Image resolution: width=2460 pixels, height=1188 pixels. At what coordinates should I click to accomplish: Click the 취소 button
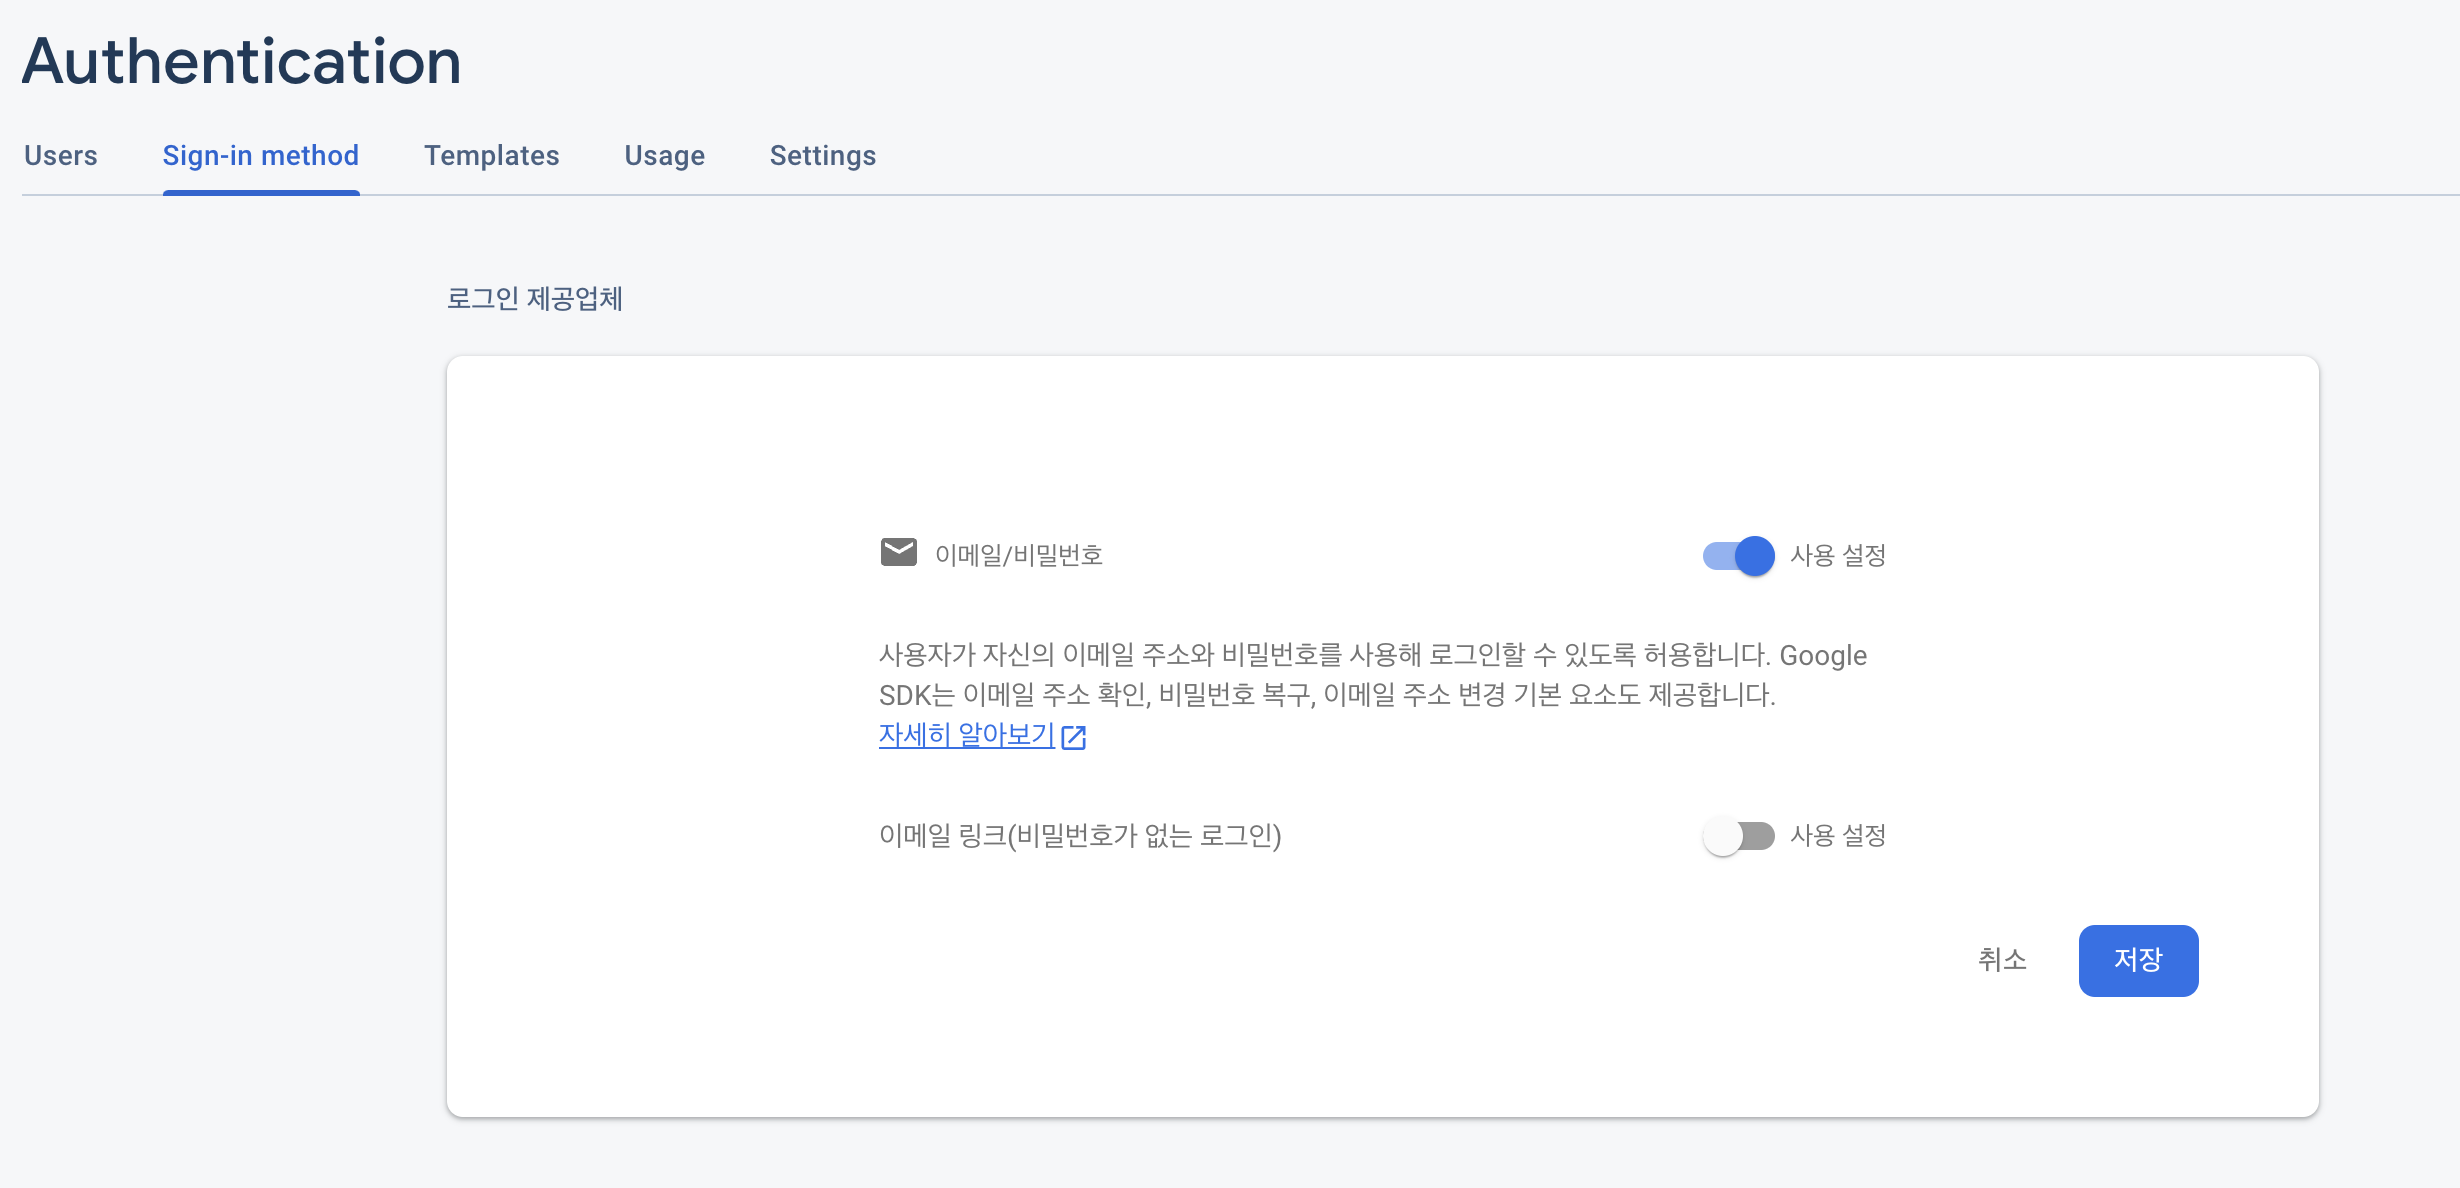pos(2002,960)
